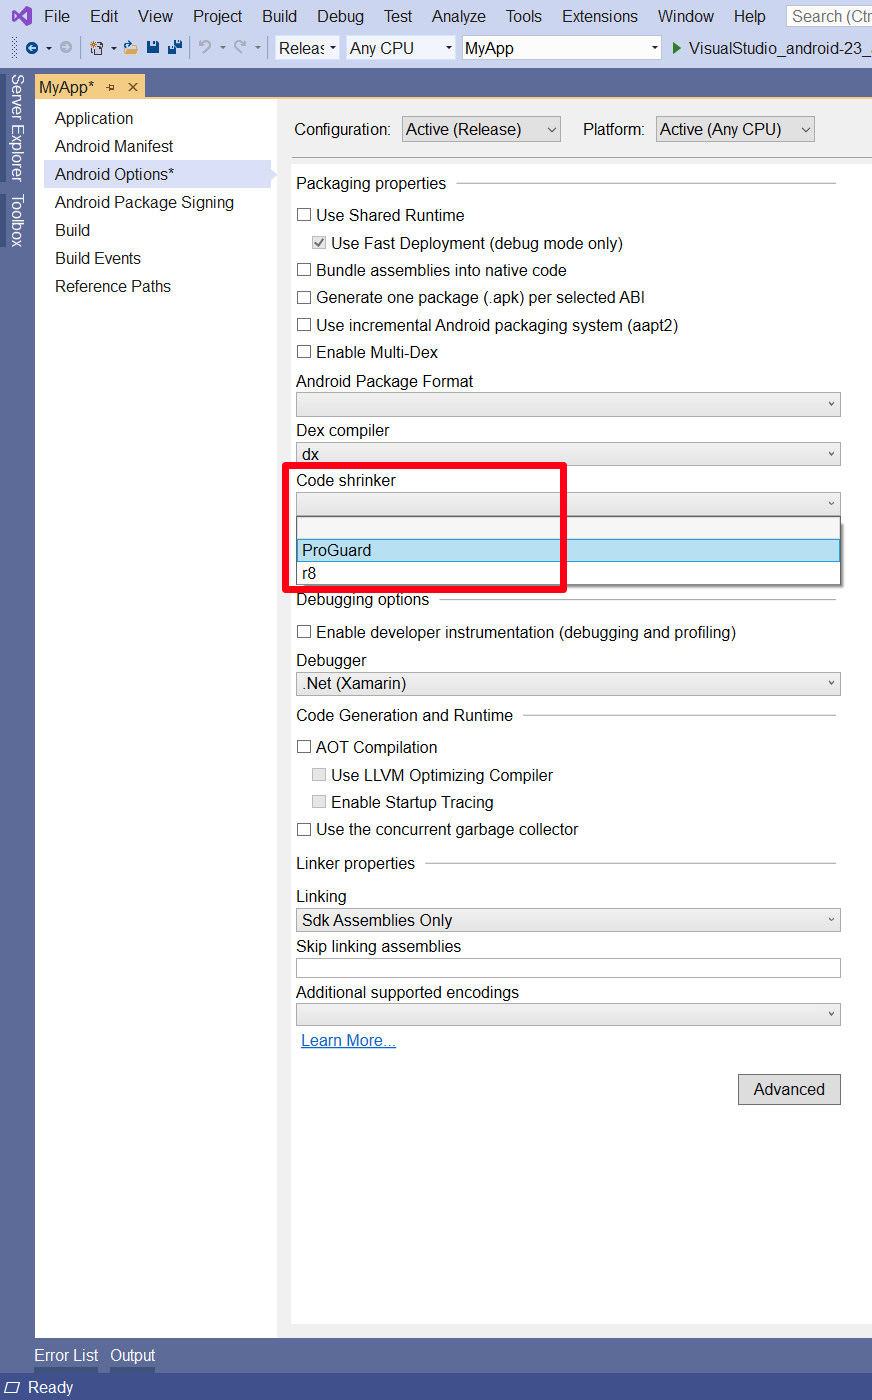Select ProGuard in Code shrinker list
Image resolution: width=872 pixels, height=1400 pixels.
568,550
